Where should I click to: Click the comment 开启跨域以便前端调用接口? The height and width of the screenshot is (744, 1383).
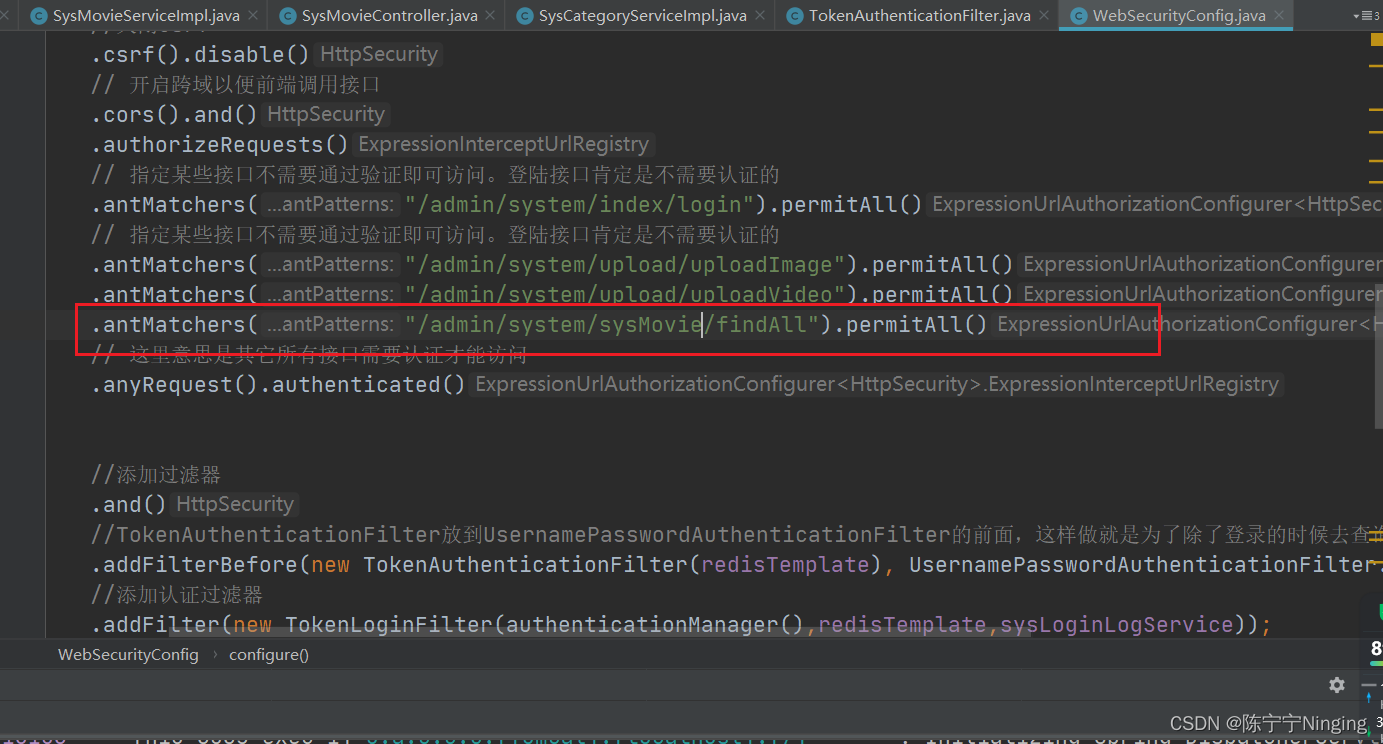[236, 85]
